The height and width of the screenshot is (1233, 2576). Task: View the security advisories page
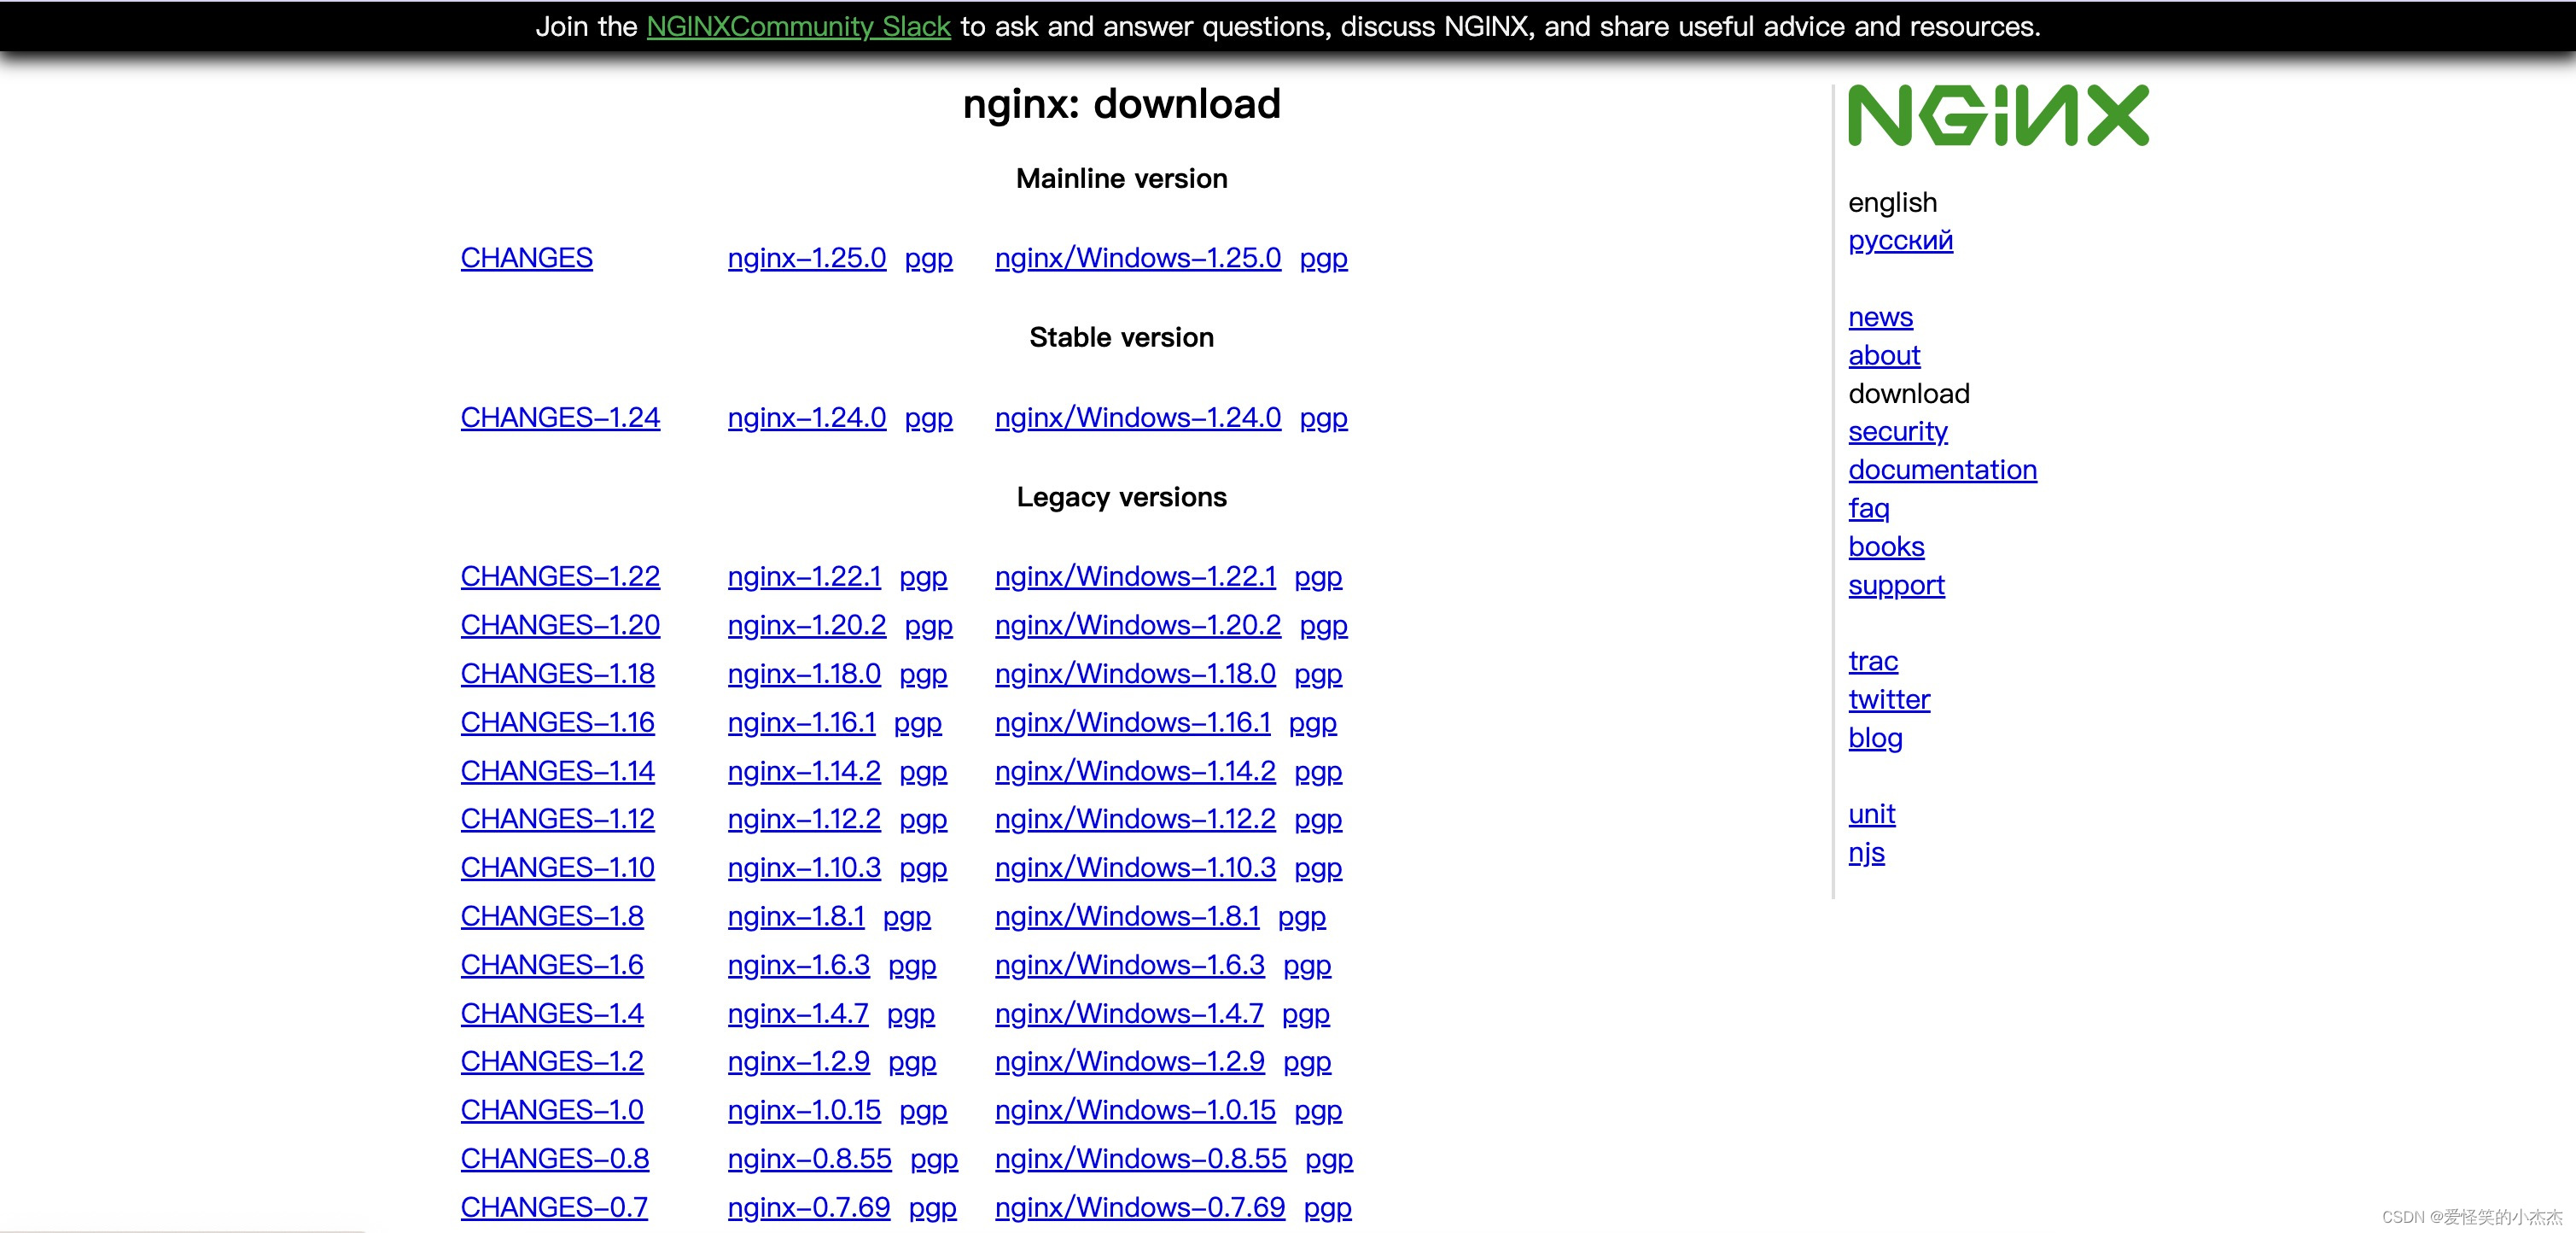tap(1897, 431)
